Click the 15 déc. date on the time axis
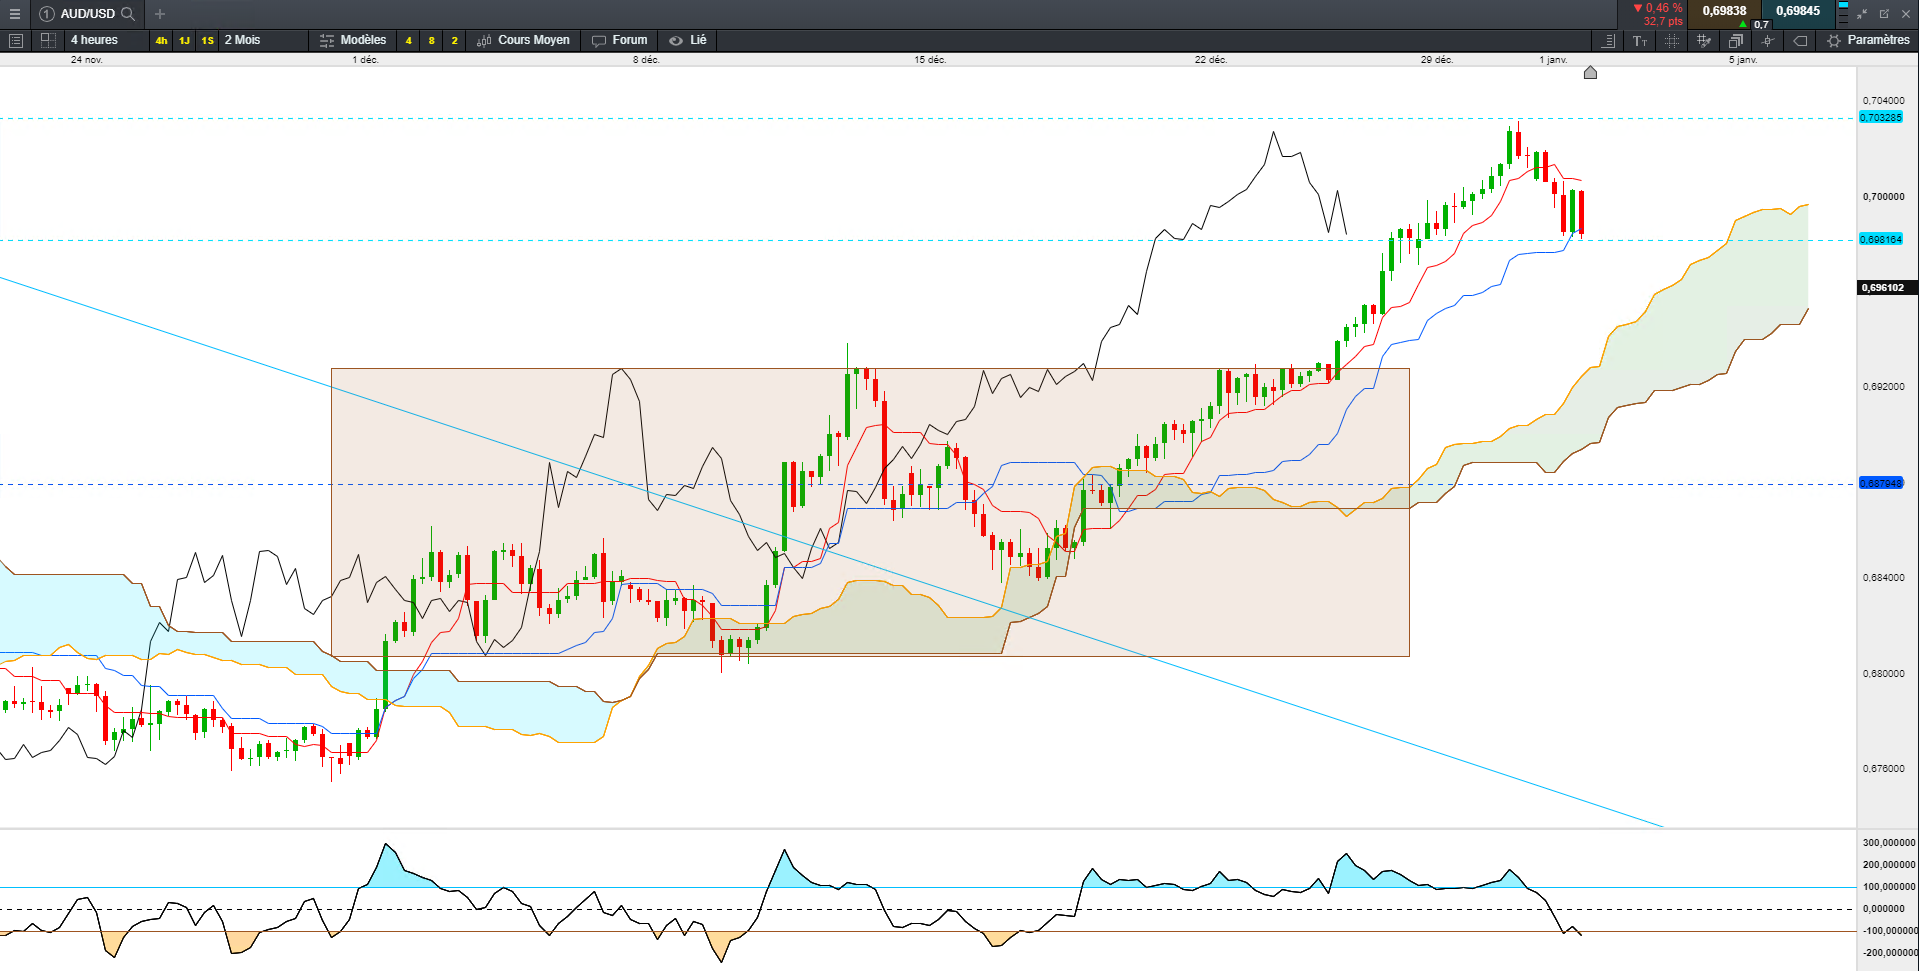1919x971 pixels. [930, 60]
